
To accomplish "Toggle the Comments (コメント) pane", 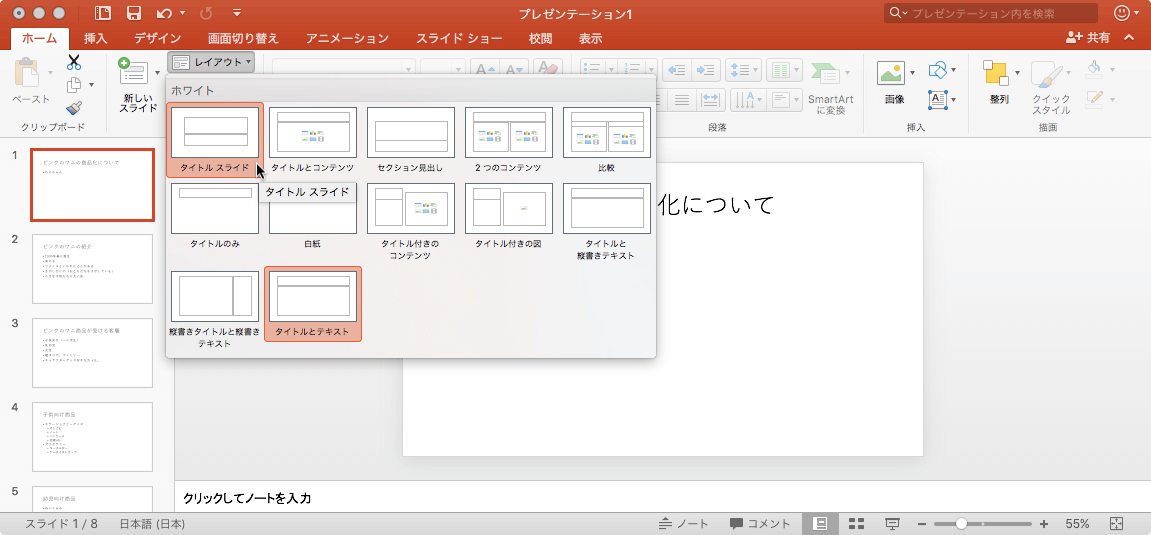I will (760, 524).
